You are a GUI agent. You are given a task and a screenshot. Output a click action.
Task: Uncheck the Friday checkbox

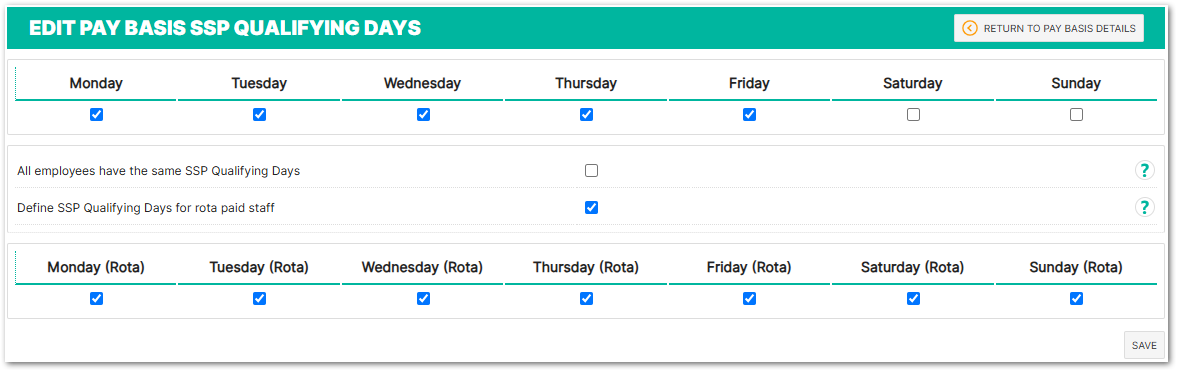[x=749, y=115]
